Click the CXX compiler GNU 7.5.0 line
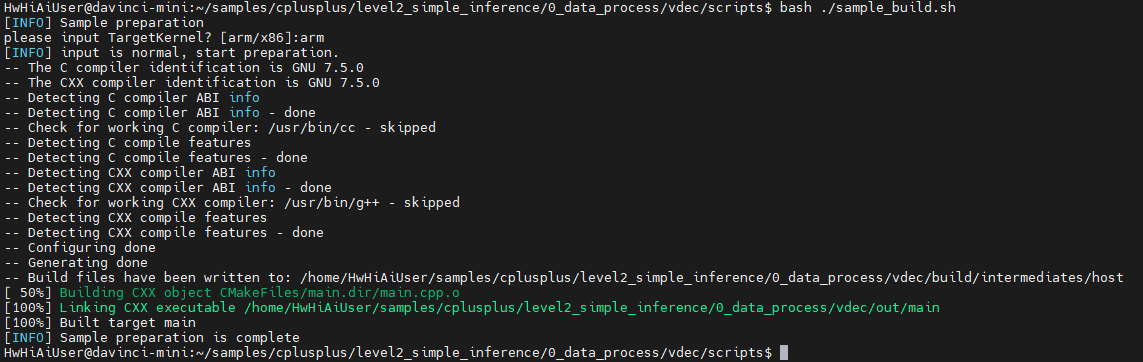This screenshot has width=1143, height=362. tap(192, 83)
